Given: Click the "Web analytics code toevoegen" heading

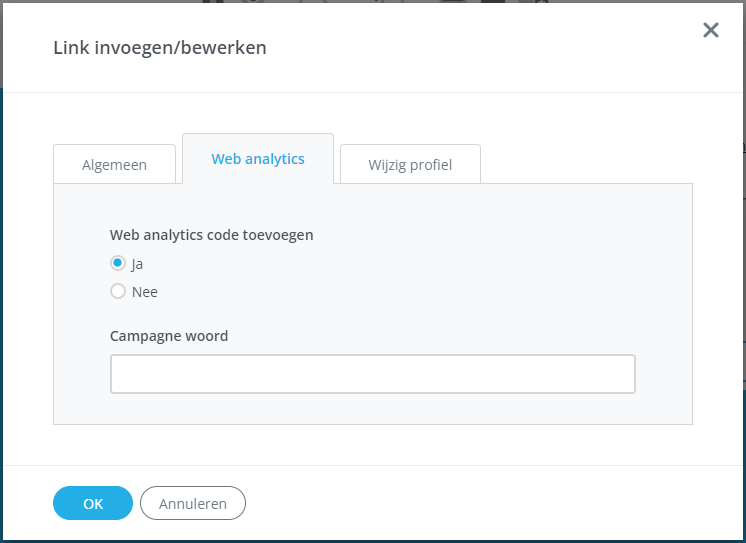Looking at the screenshot, I should (211, 235).
